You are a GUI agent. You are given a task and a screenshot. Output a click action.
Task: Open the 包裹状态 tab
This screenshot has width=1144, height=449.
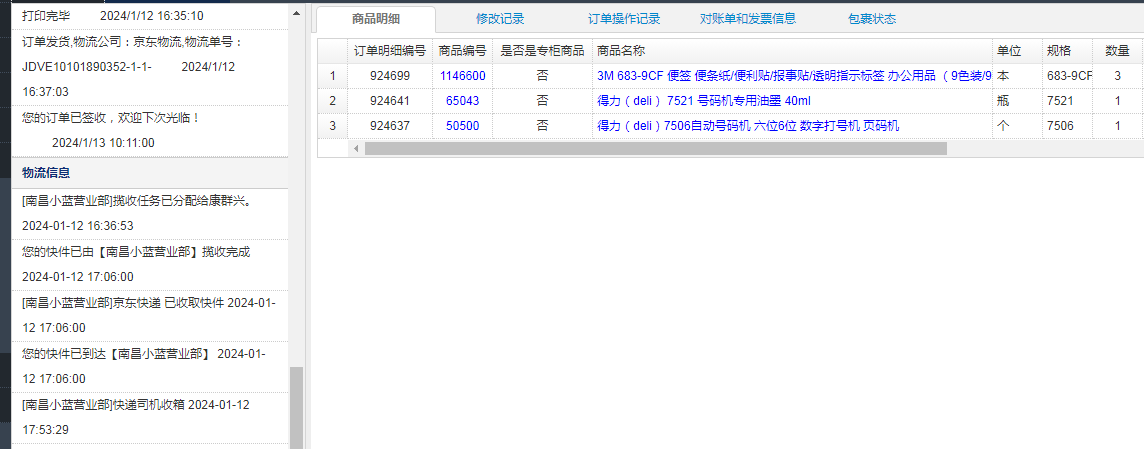tap(872, 19)
